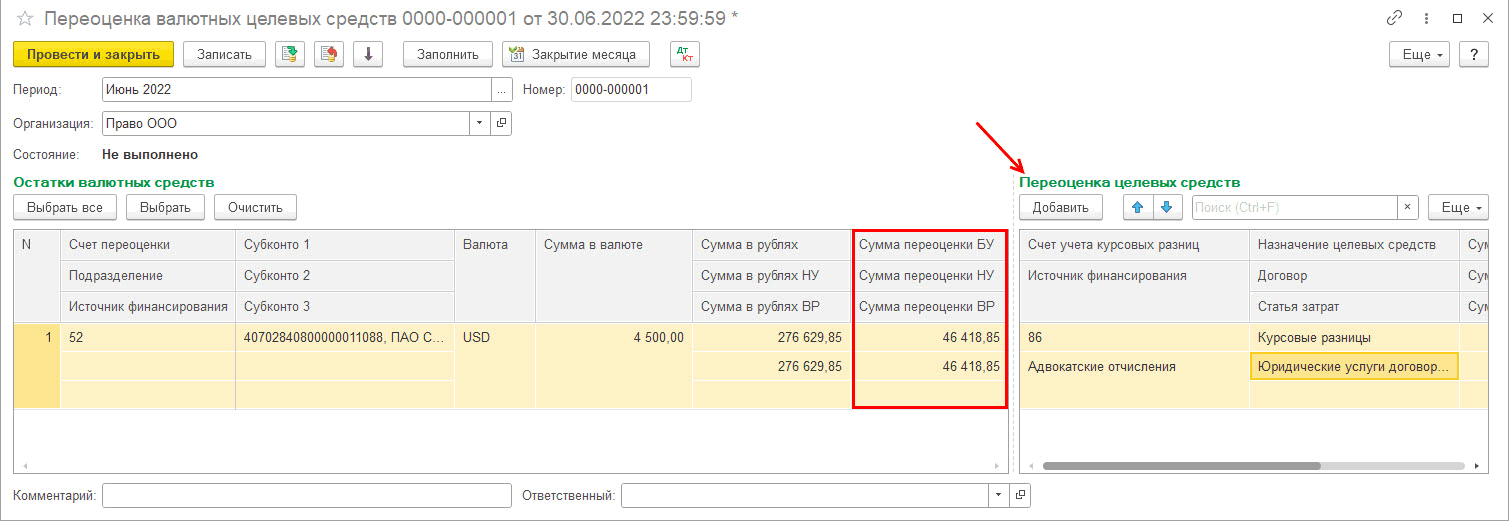1509x521 pixels.
Task: Open Еще menu in Переоценка целевых средств
Action: (1457, 207)
